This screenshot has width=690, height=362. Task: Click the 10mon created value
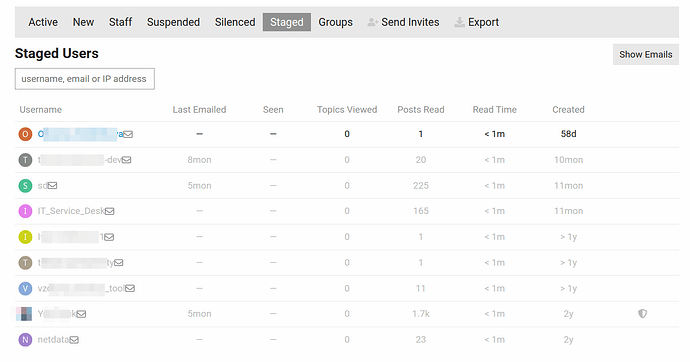coord(569,160)
